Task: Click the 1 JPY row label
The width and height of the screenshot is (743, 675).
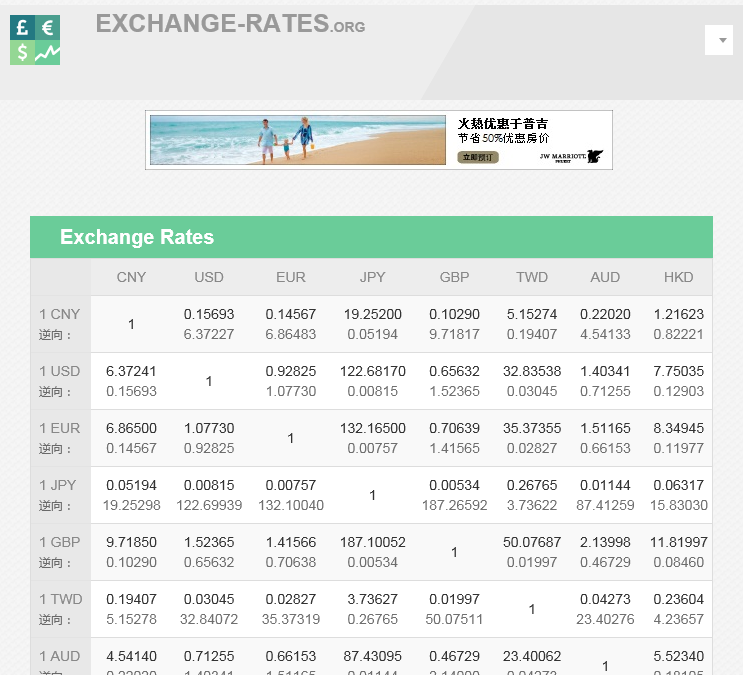Action: coord(59,485)
